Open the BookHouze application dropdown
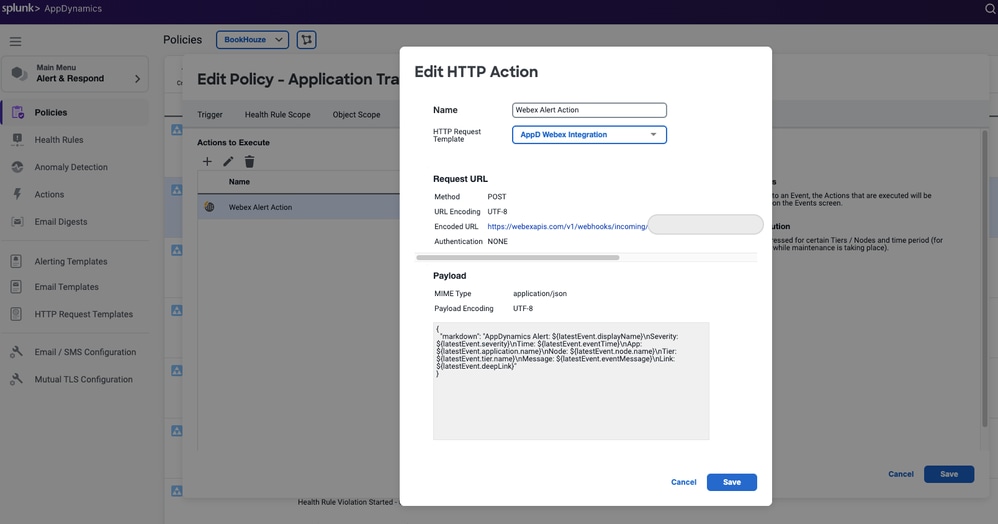This screenshot has height=524, width=998. 252,39
